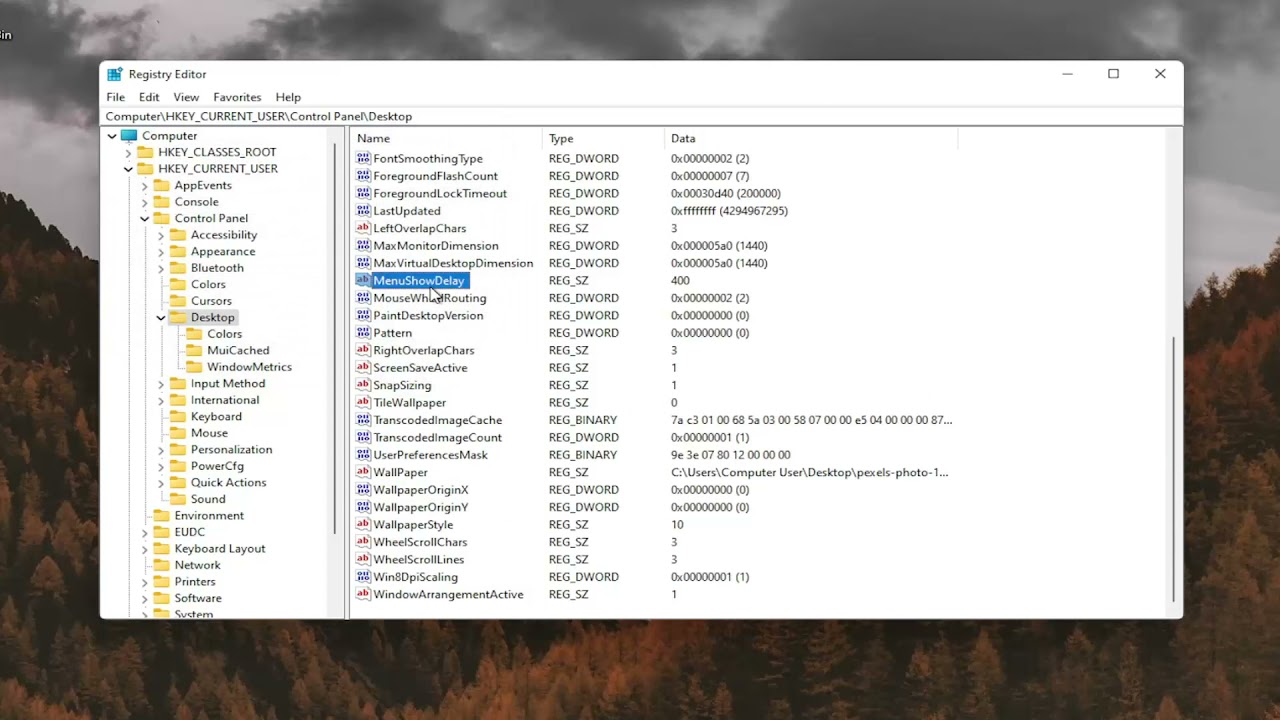1280x720 pixels.
Task: Expand the EUDC key
Action: pyautogui.click(x=144, y=533)
